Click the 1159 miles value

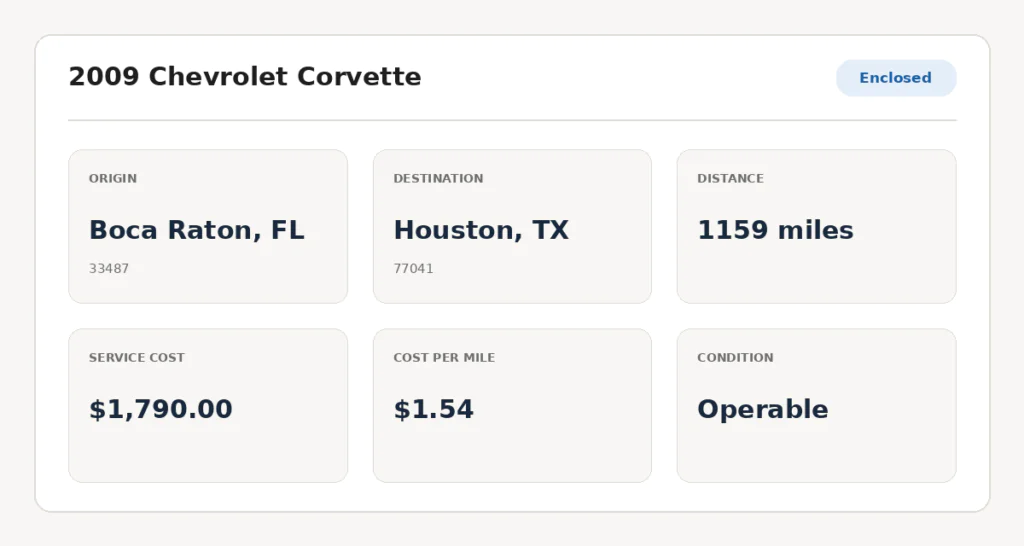[x=775, y=230]
